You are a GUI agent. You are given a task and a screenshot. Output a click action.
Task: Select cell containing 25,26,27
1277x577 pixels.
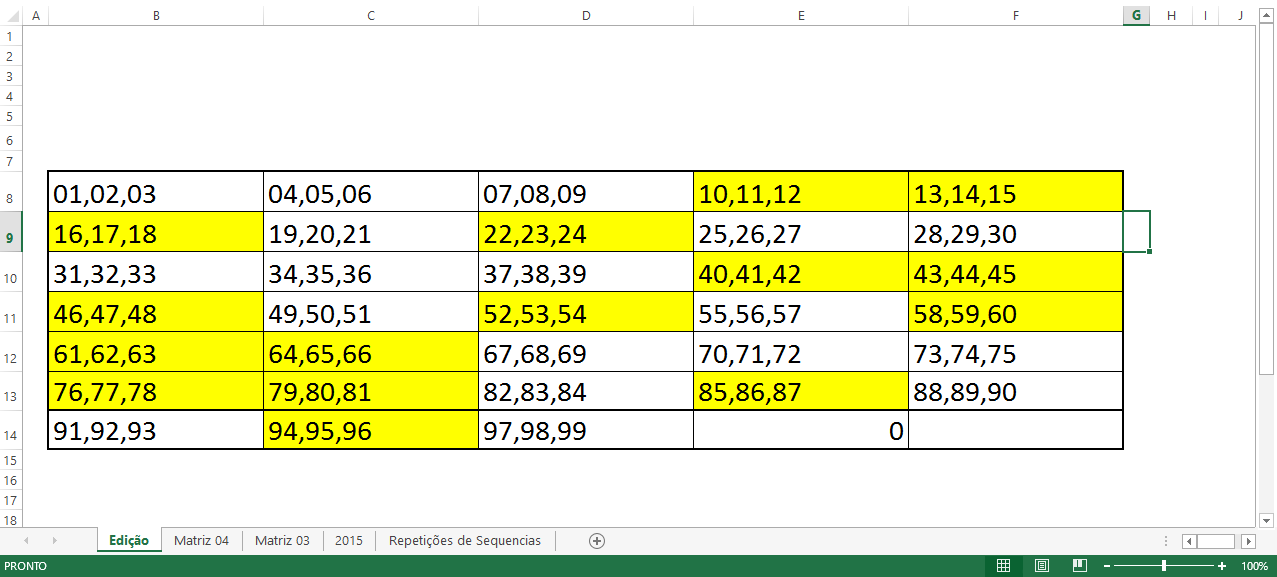801,232
